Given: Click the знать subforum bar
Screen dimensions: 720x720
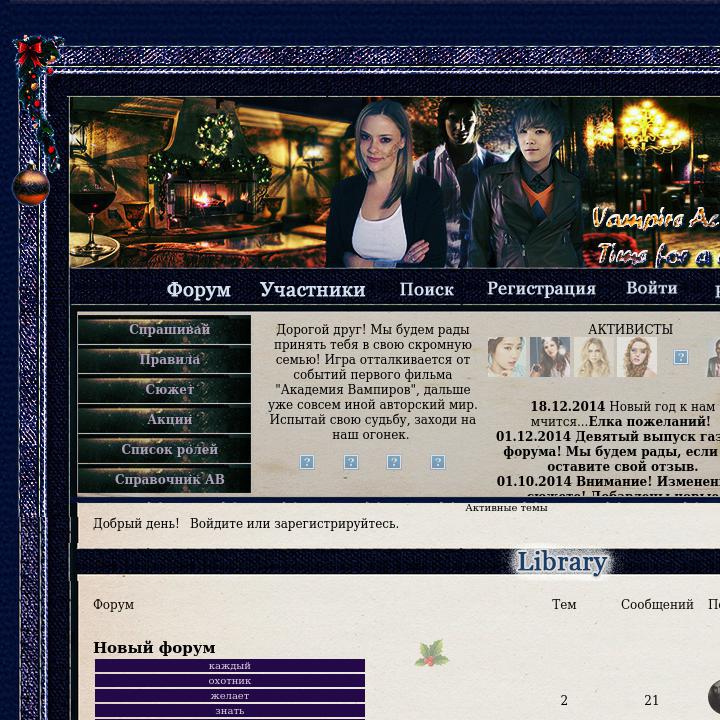Looking at the screenshot, I should click(230, 711).
